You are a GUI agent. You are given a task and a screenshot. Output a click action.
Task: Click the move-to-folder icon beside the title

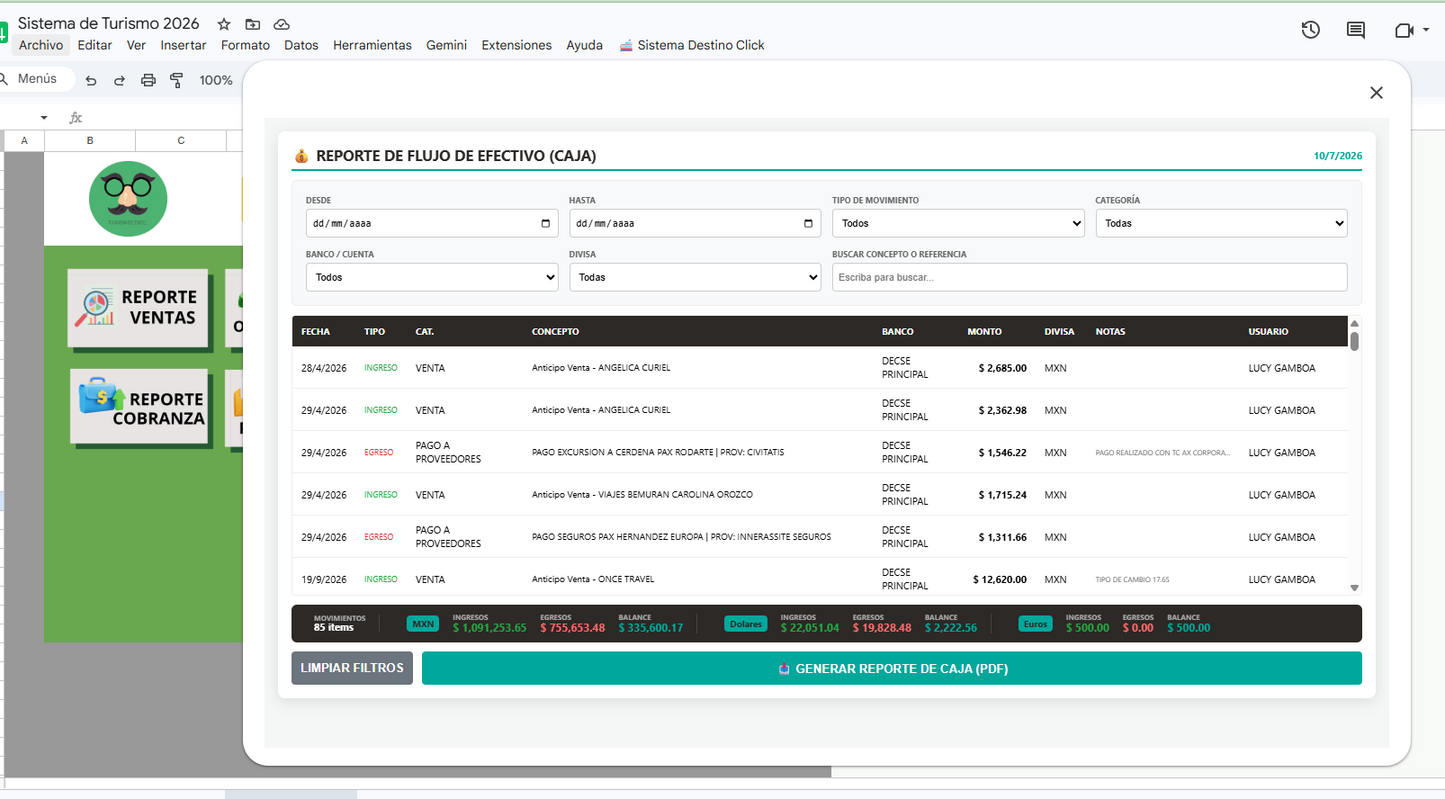point(252,24)
